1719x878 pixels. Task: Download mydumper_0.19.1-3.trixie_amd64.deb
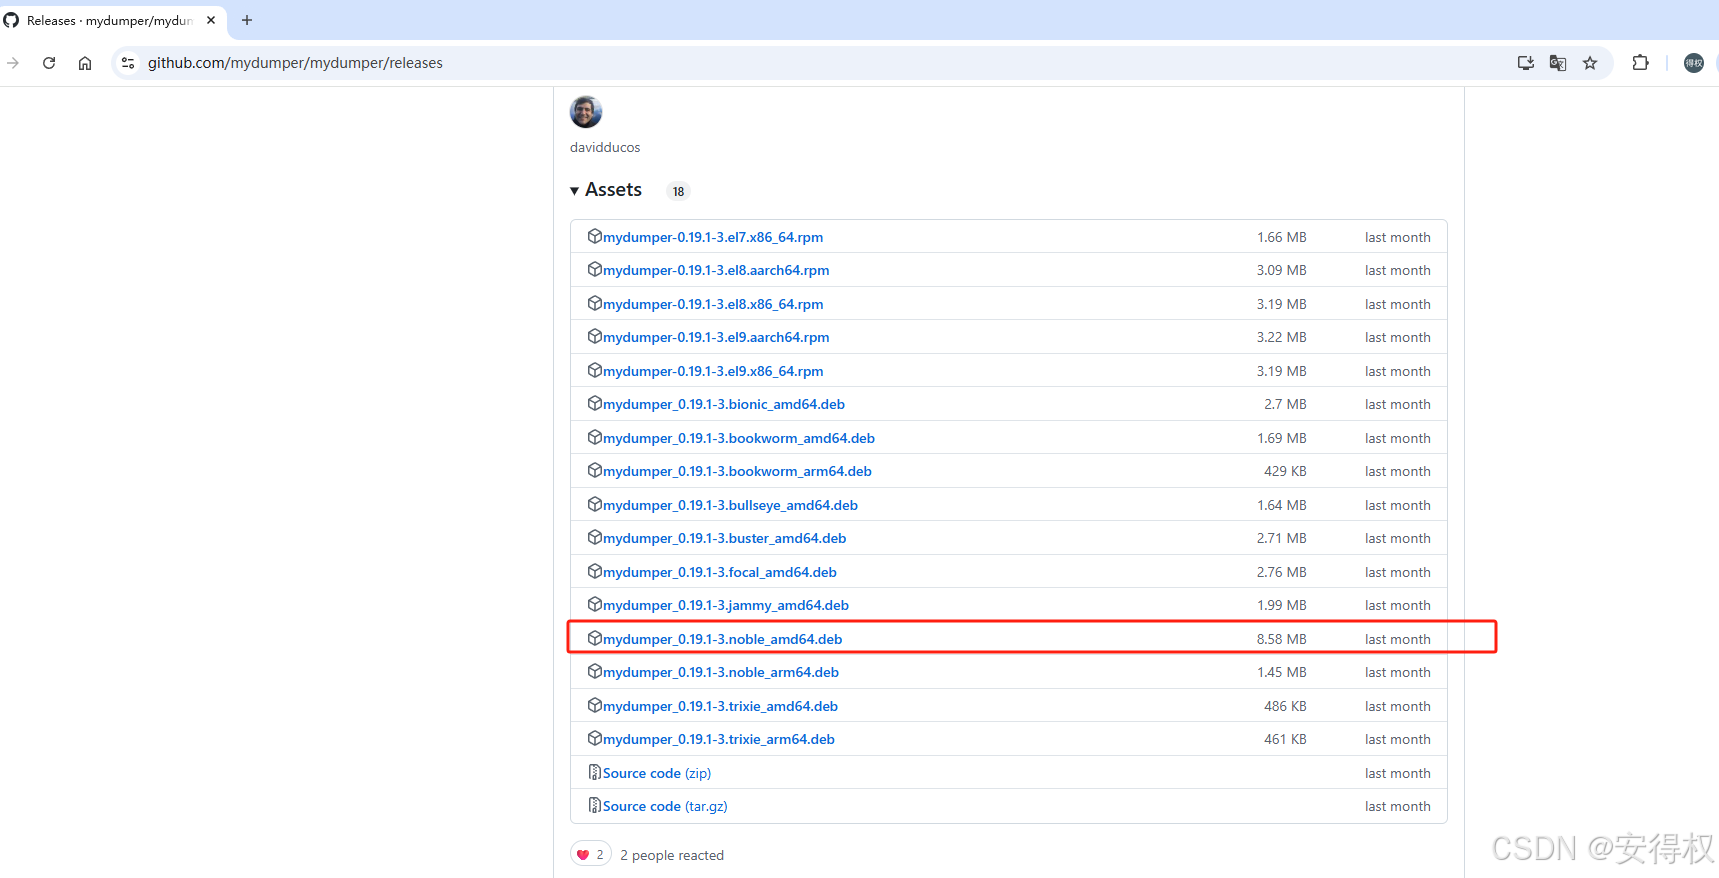(721, 706)
